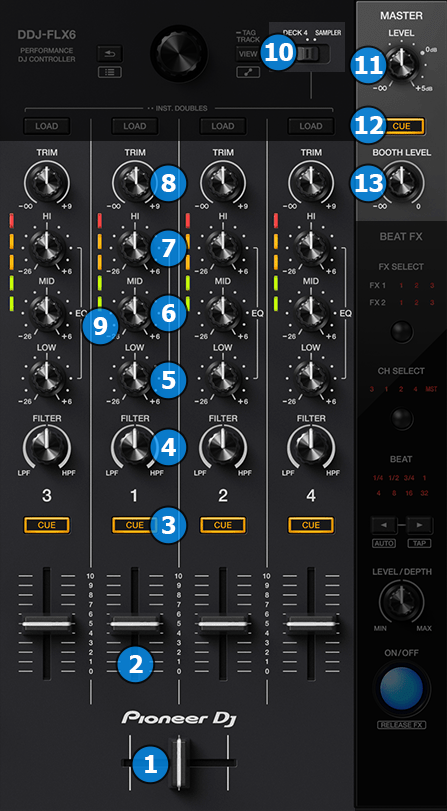Click the MASTER LEVEL knob
The height and width of the screenshot is (811, 447).
point(401,62)
